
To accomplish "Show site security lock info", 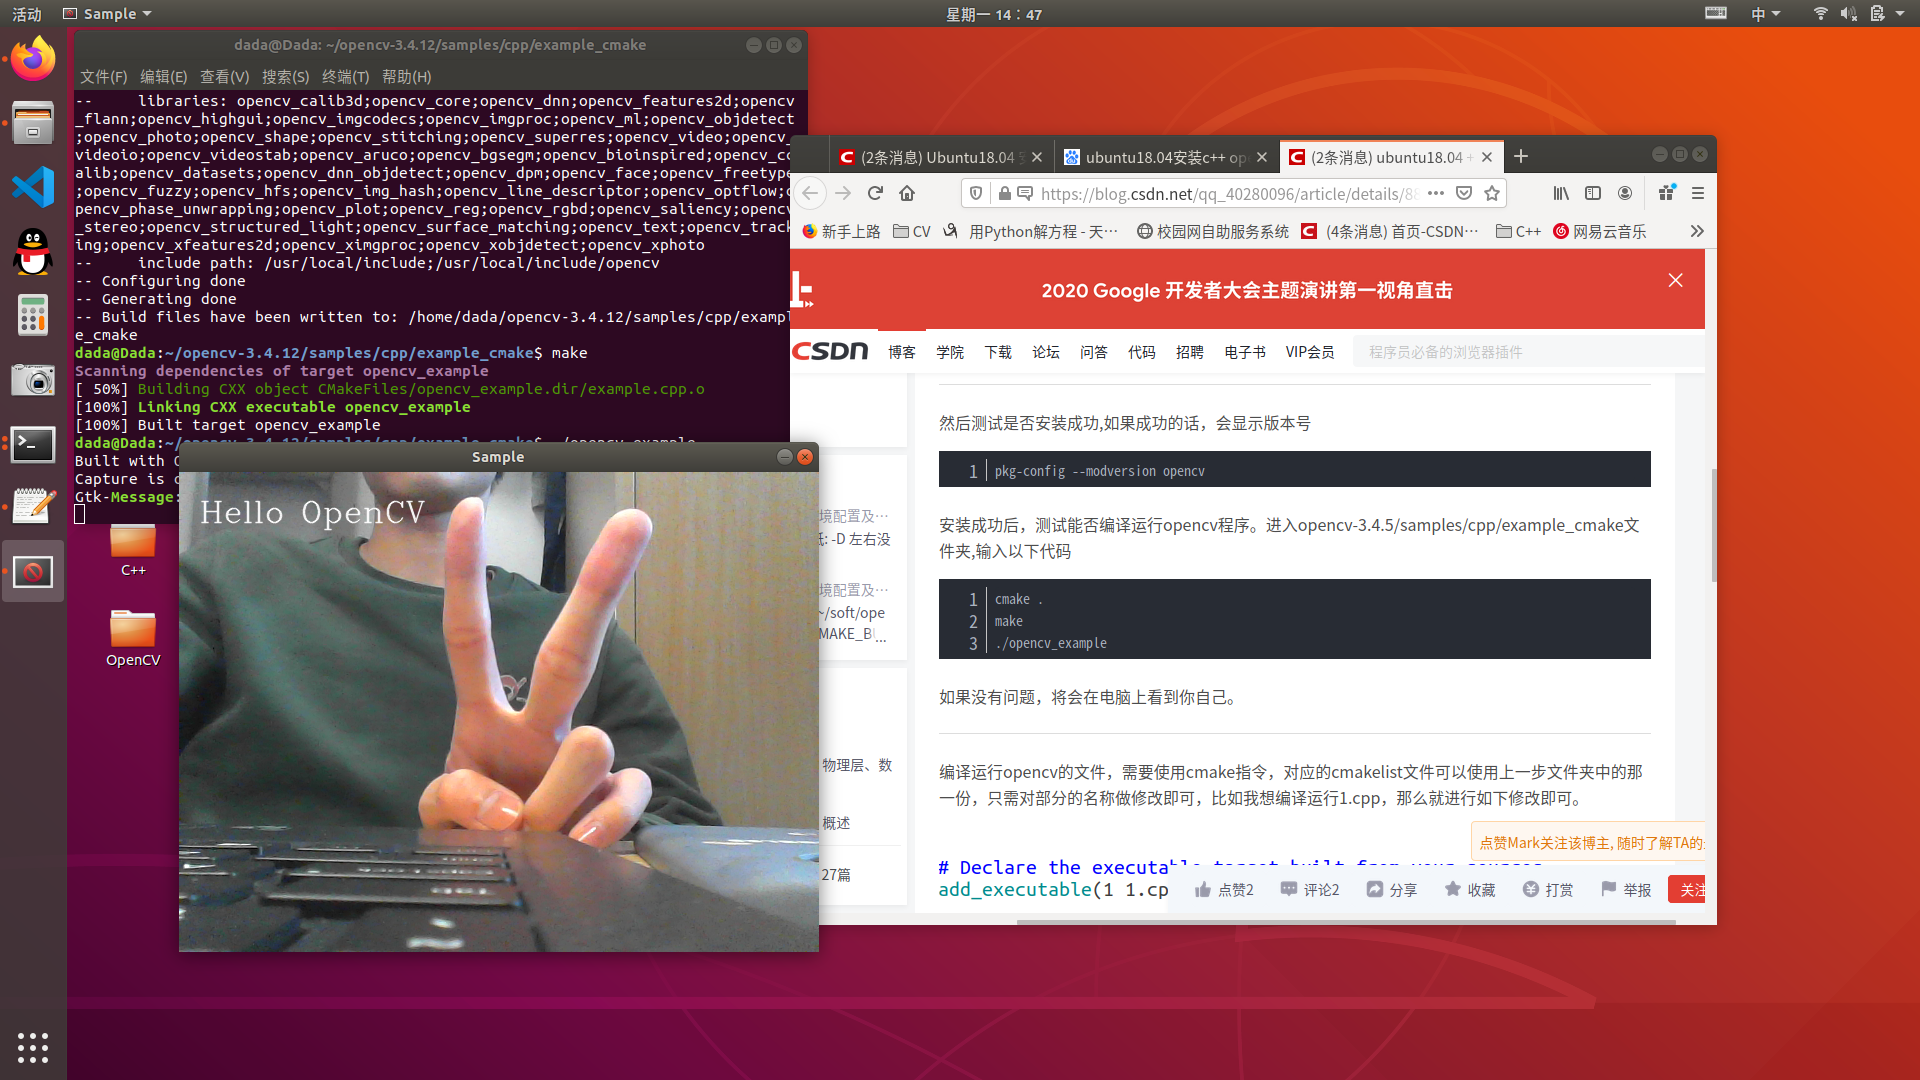I will coord(1004,193).
